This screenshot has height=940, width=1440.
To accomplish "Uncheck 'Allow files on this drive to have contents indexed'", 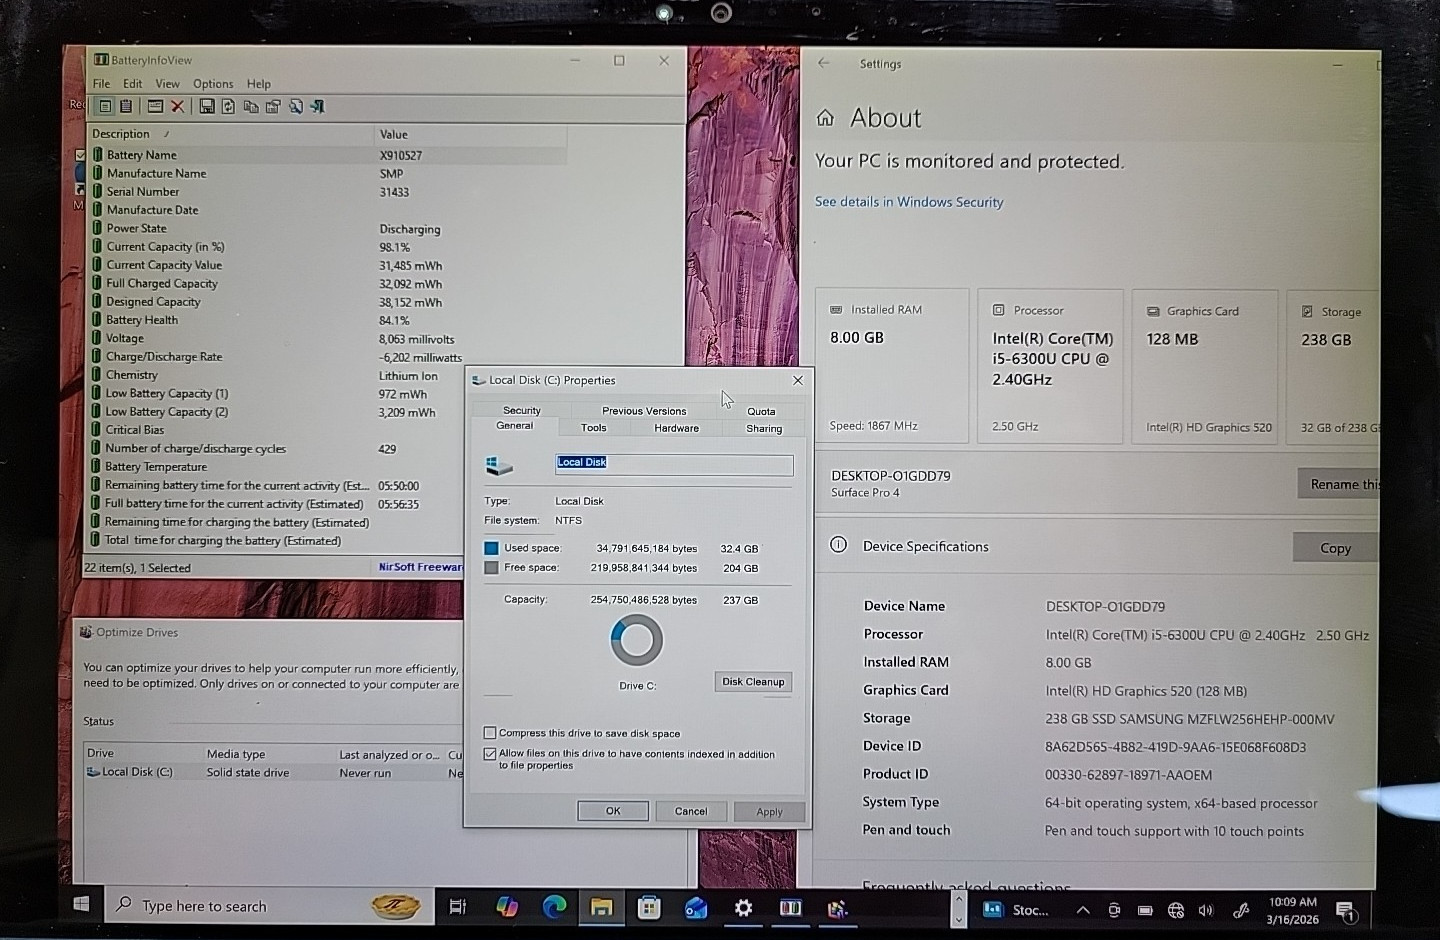I will pyautogui.click(x=490, y=754).
